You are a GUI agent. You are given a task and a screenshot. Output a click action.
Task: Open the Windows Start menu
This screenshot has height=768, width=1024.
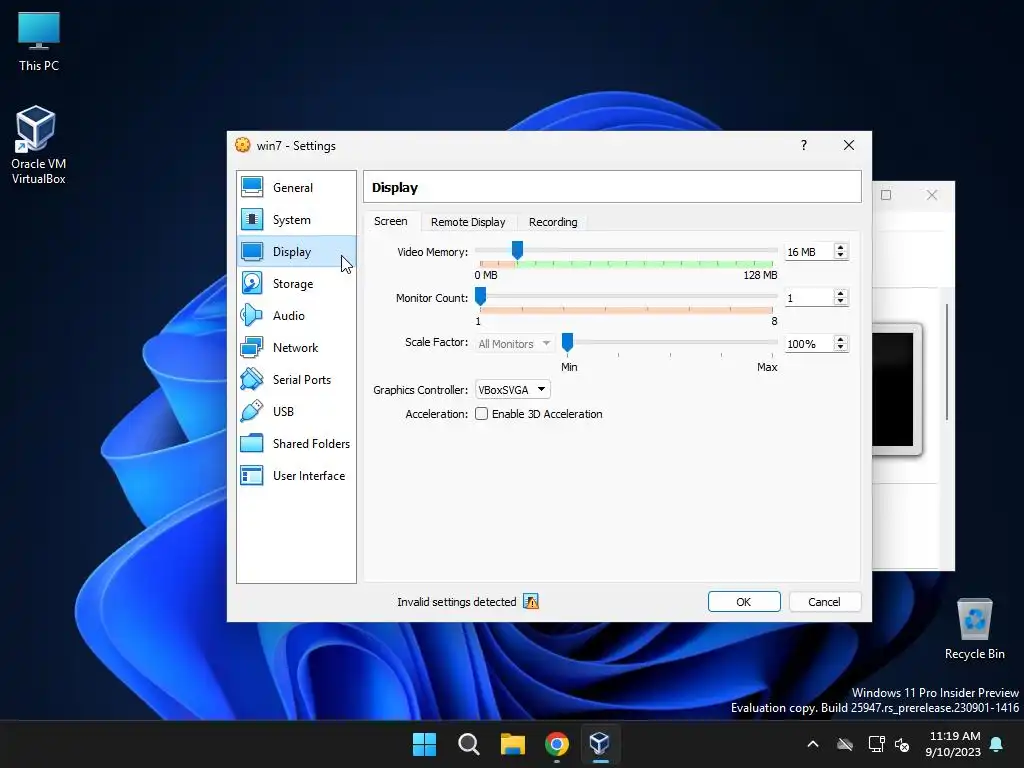click(x=424, y=744)
